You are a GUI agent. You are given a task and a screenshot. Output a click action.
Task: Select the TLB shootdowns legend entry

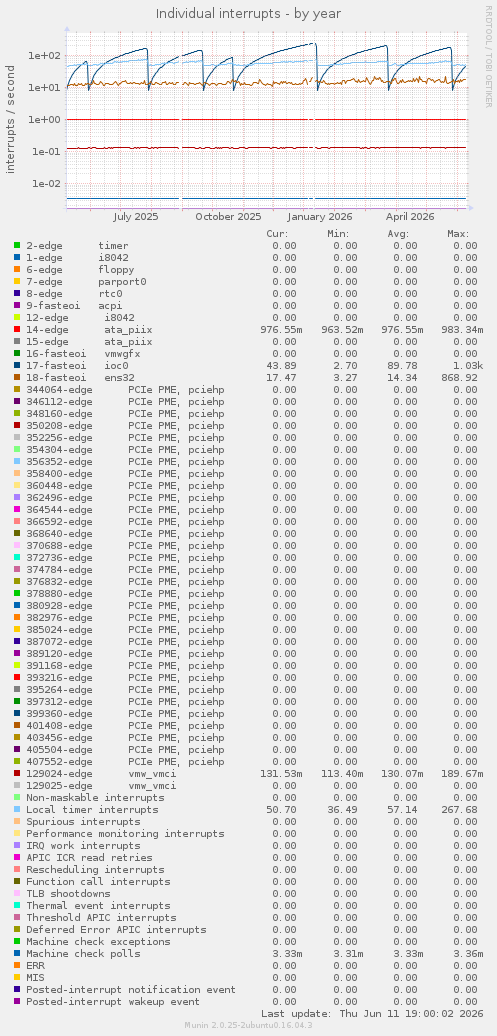(68, 893)
